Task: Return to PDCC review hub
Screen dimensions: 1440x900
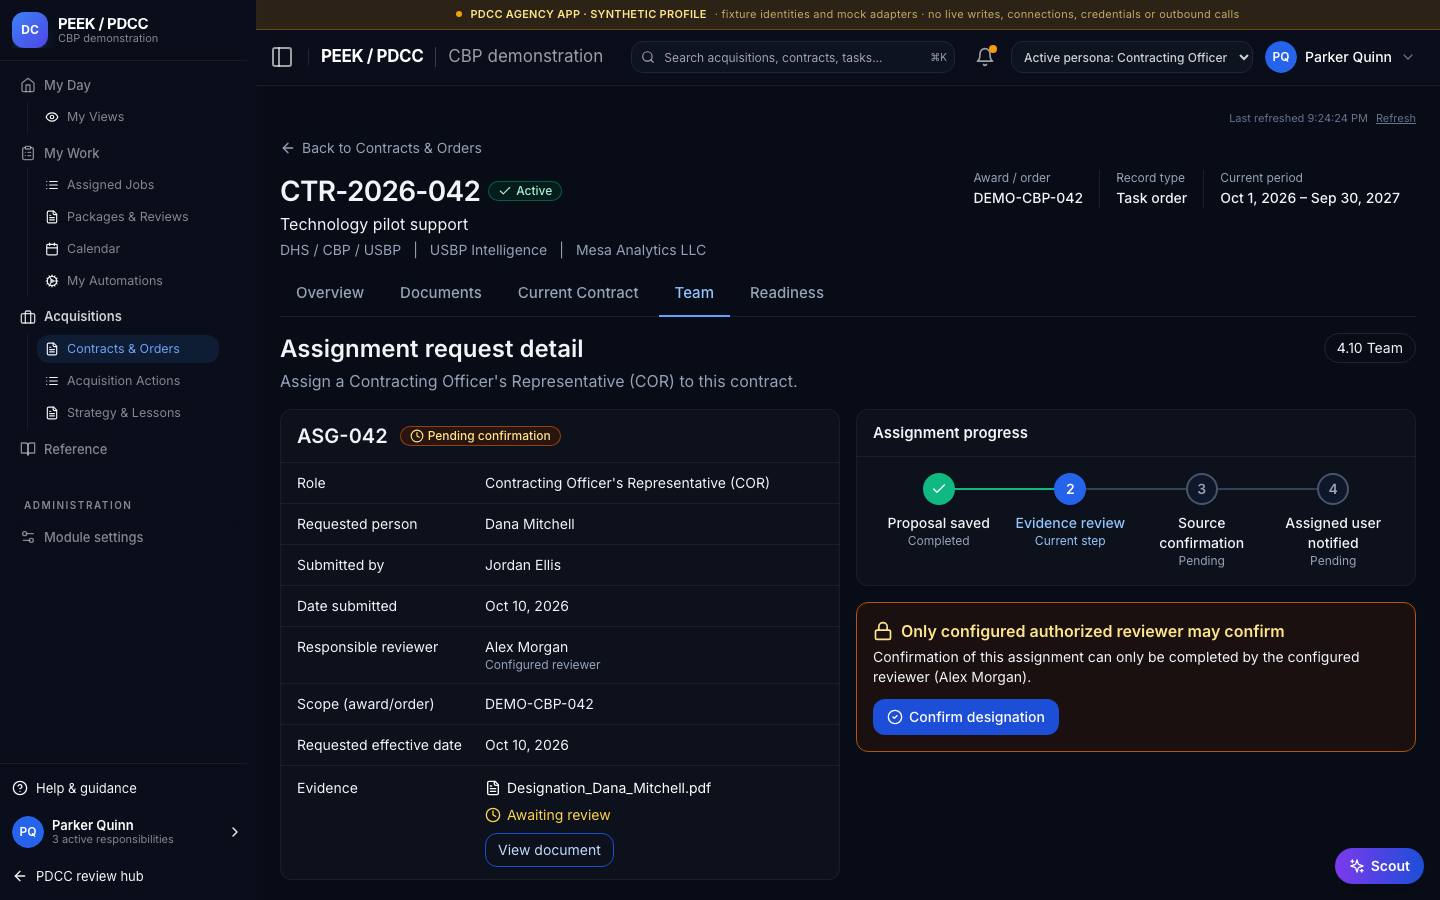Action: point(78,876)
